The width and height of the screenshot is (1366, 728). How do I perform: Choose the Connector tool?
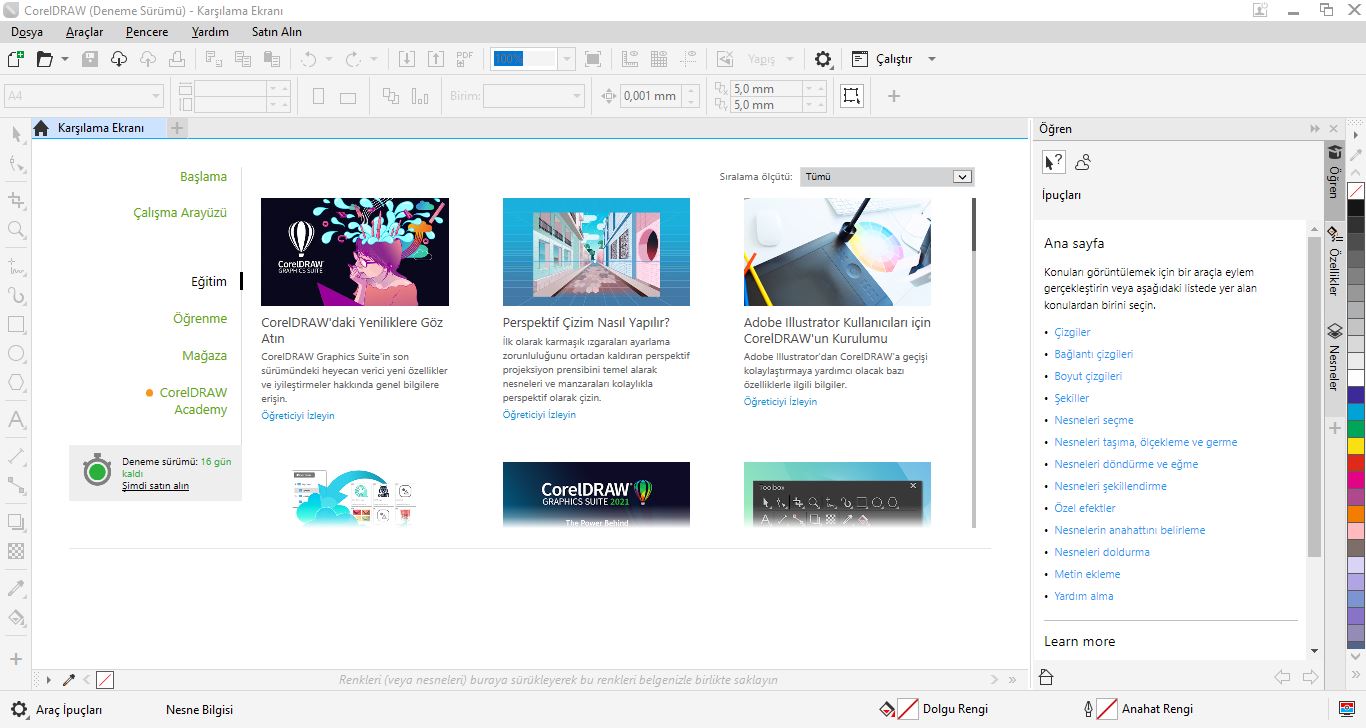(16, 485)
